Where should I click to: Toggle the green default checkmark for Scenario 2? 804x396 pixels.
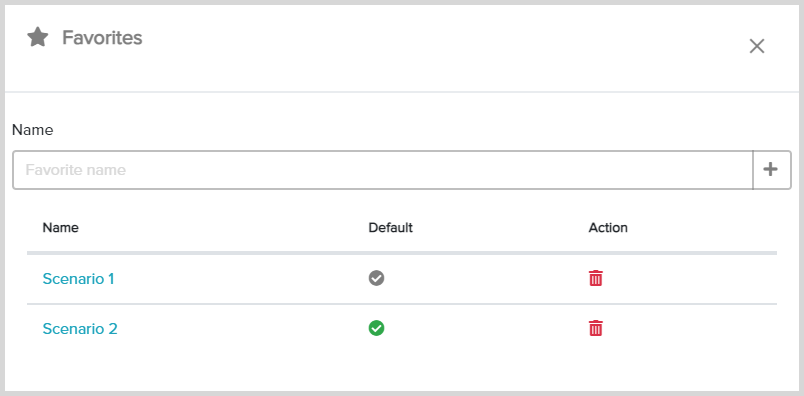click(376, 328)
